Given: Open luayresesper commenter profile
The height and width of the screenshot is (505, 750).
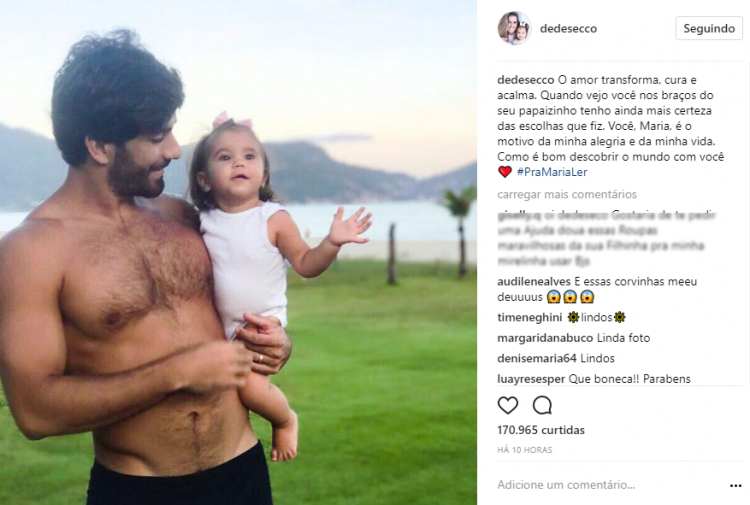Looking at the screenshot, I should pyautogui.click(x=531, y=379).
